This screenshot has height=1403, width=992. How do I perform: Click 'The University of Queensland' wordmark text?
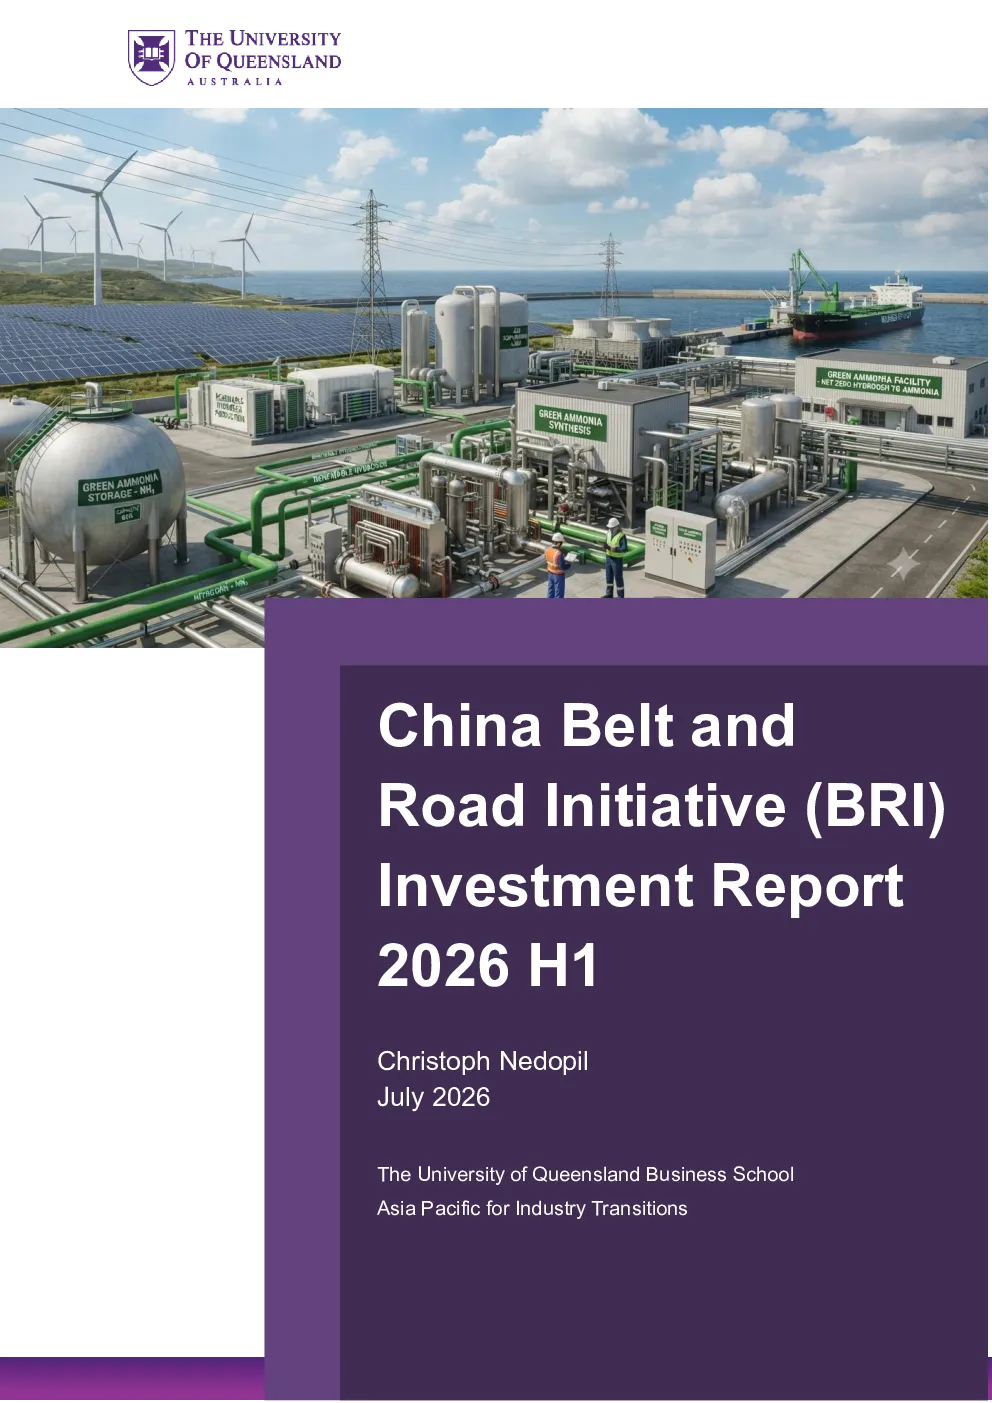tap(263, 50)
